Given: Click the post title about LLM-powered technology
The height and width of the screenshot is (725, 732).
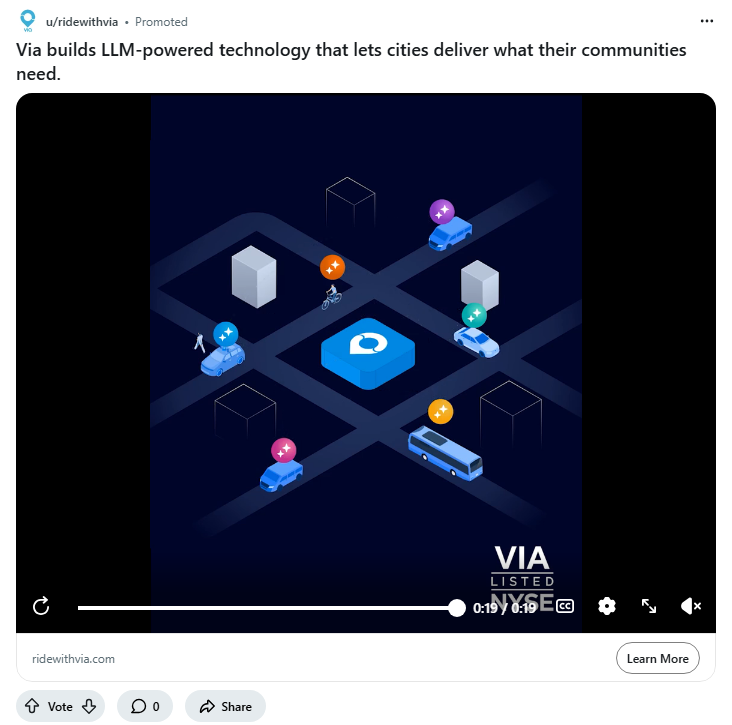Looking at the screenshot, I should click(351, 61).
